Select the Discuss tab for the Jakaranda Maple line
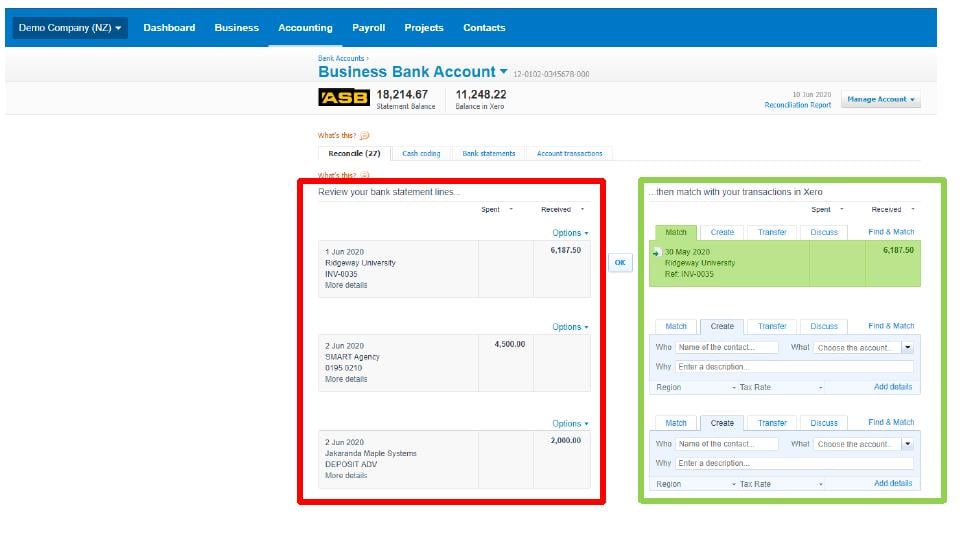963x542 pixels. coord(824,423)
